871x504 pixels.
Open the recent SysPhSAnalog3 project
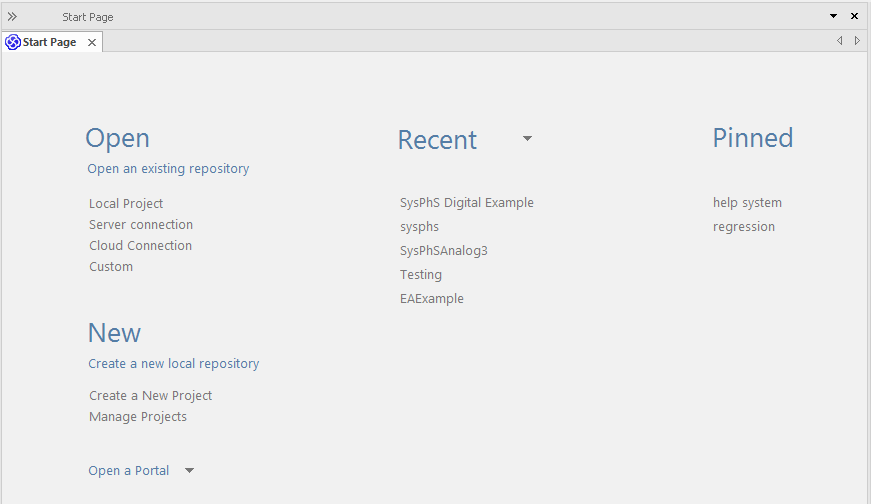[444, 251]
